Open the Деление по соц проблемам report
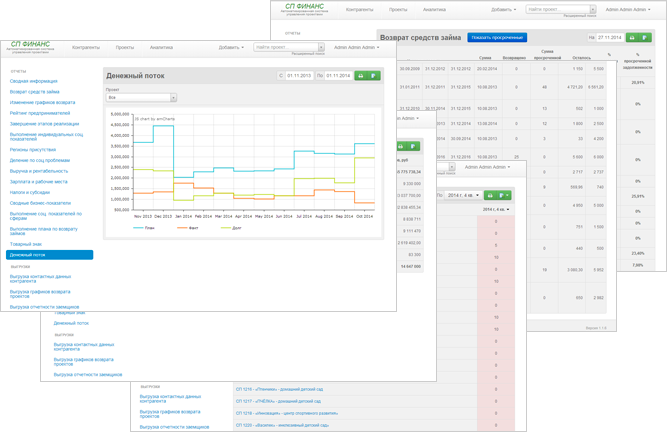The width and height of the screenshot is (667, 432). [40, 160]
